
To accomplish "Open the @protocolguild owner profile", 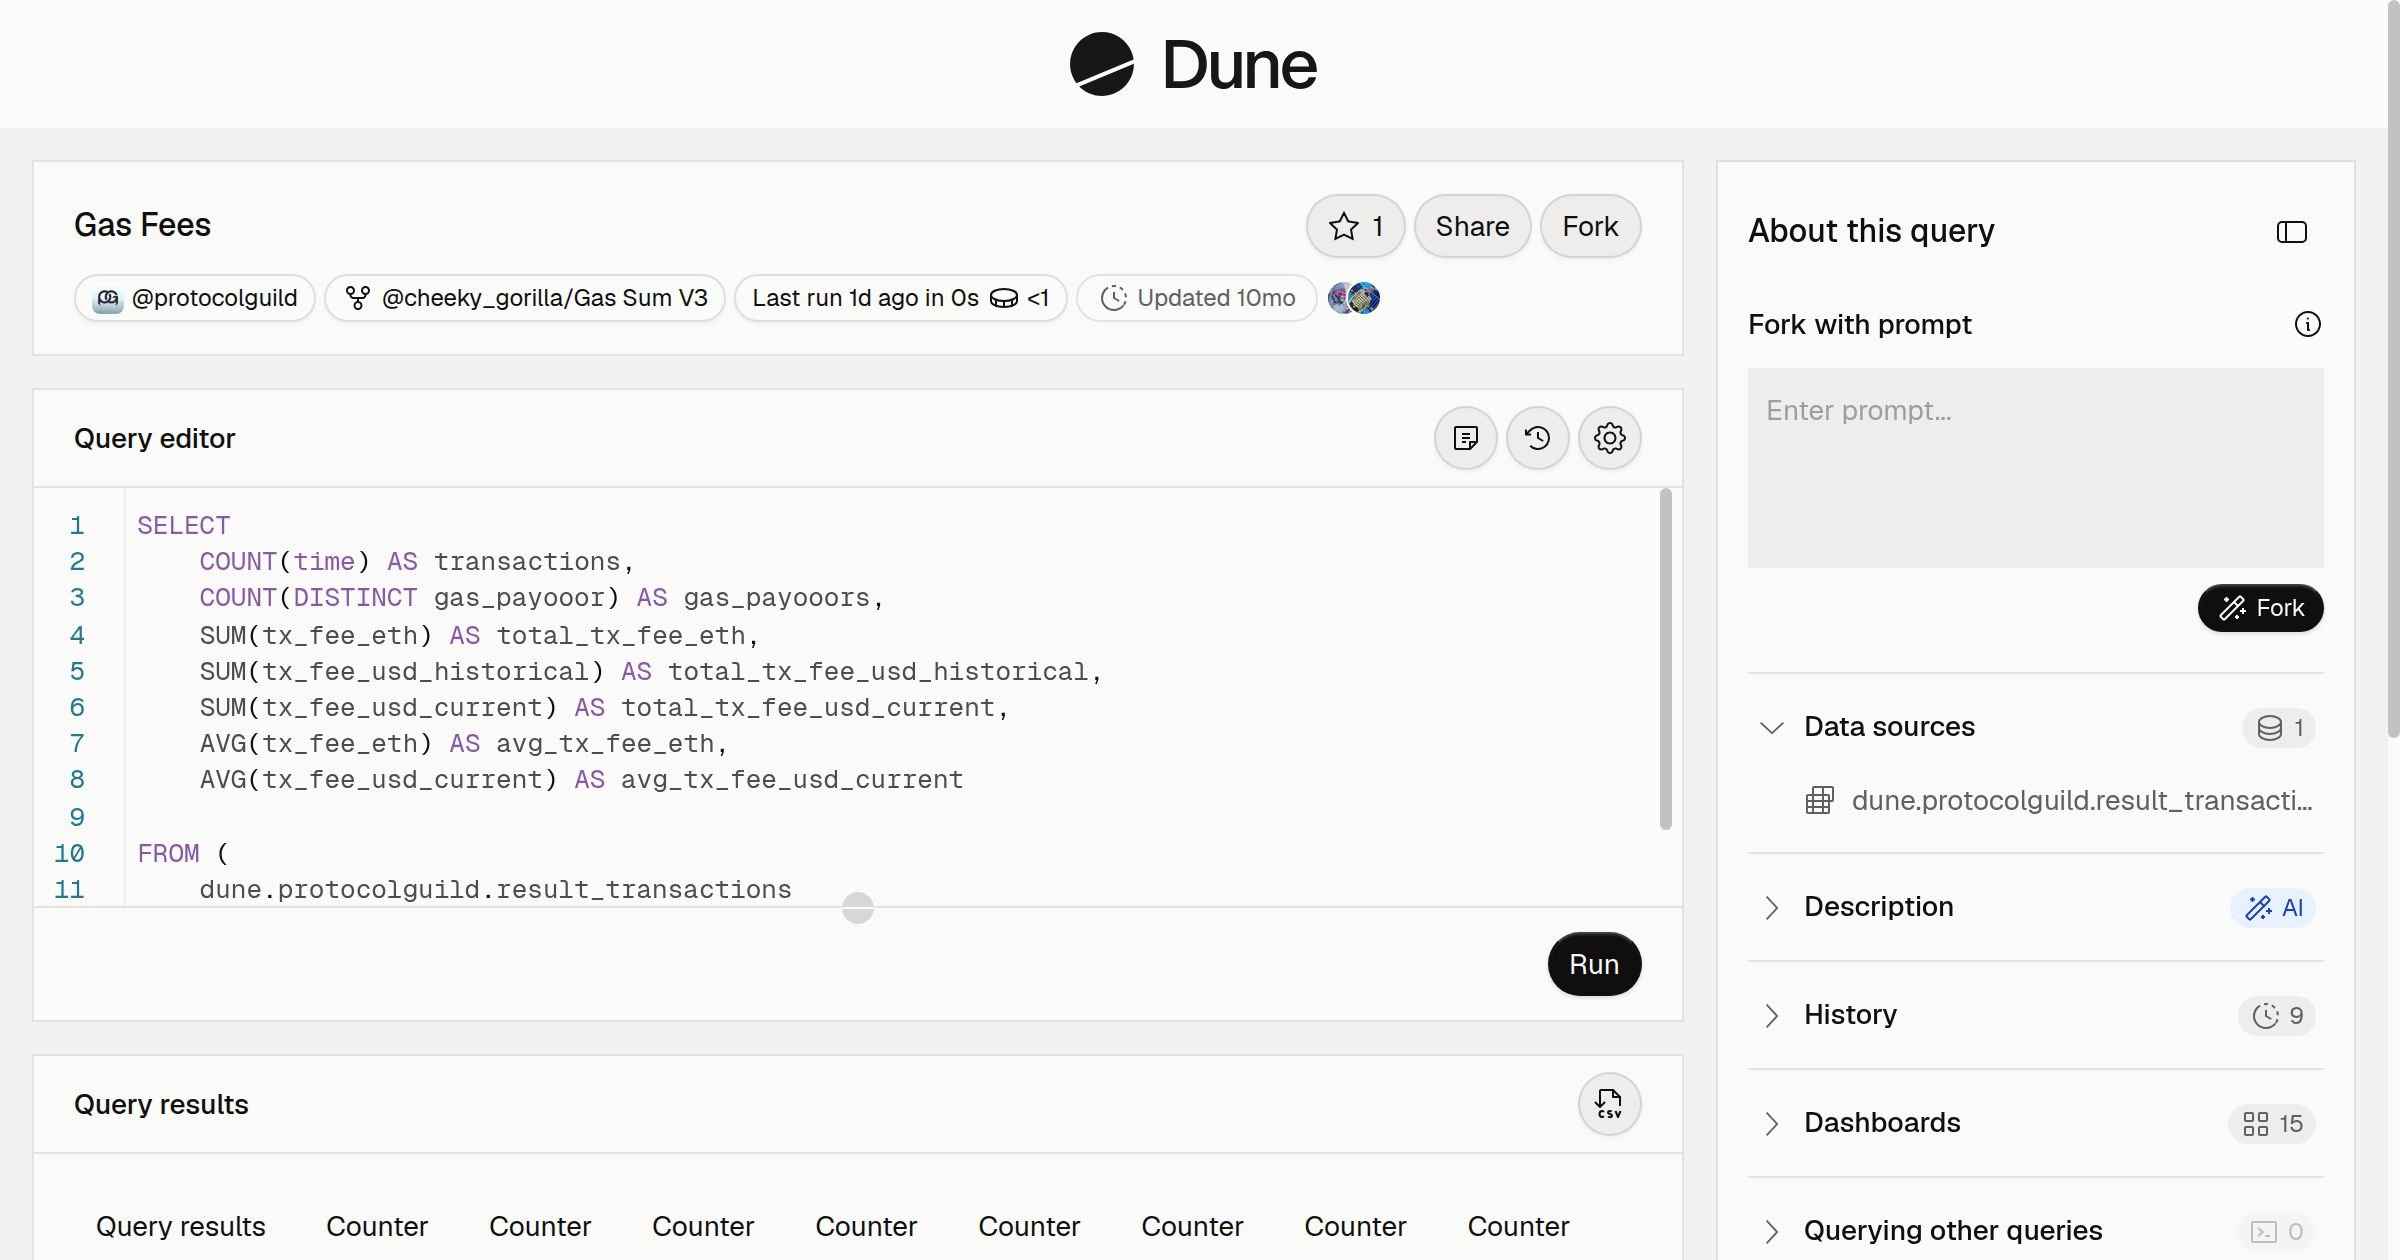I will (195, 298).
